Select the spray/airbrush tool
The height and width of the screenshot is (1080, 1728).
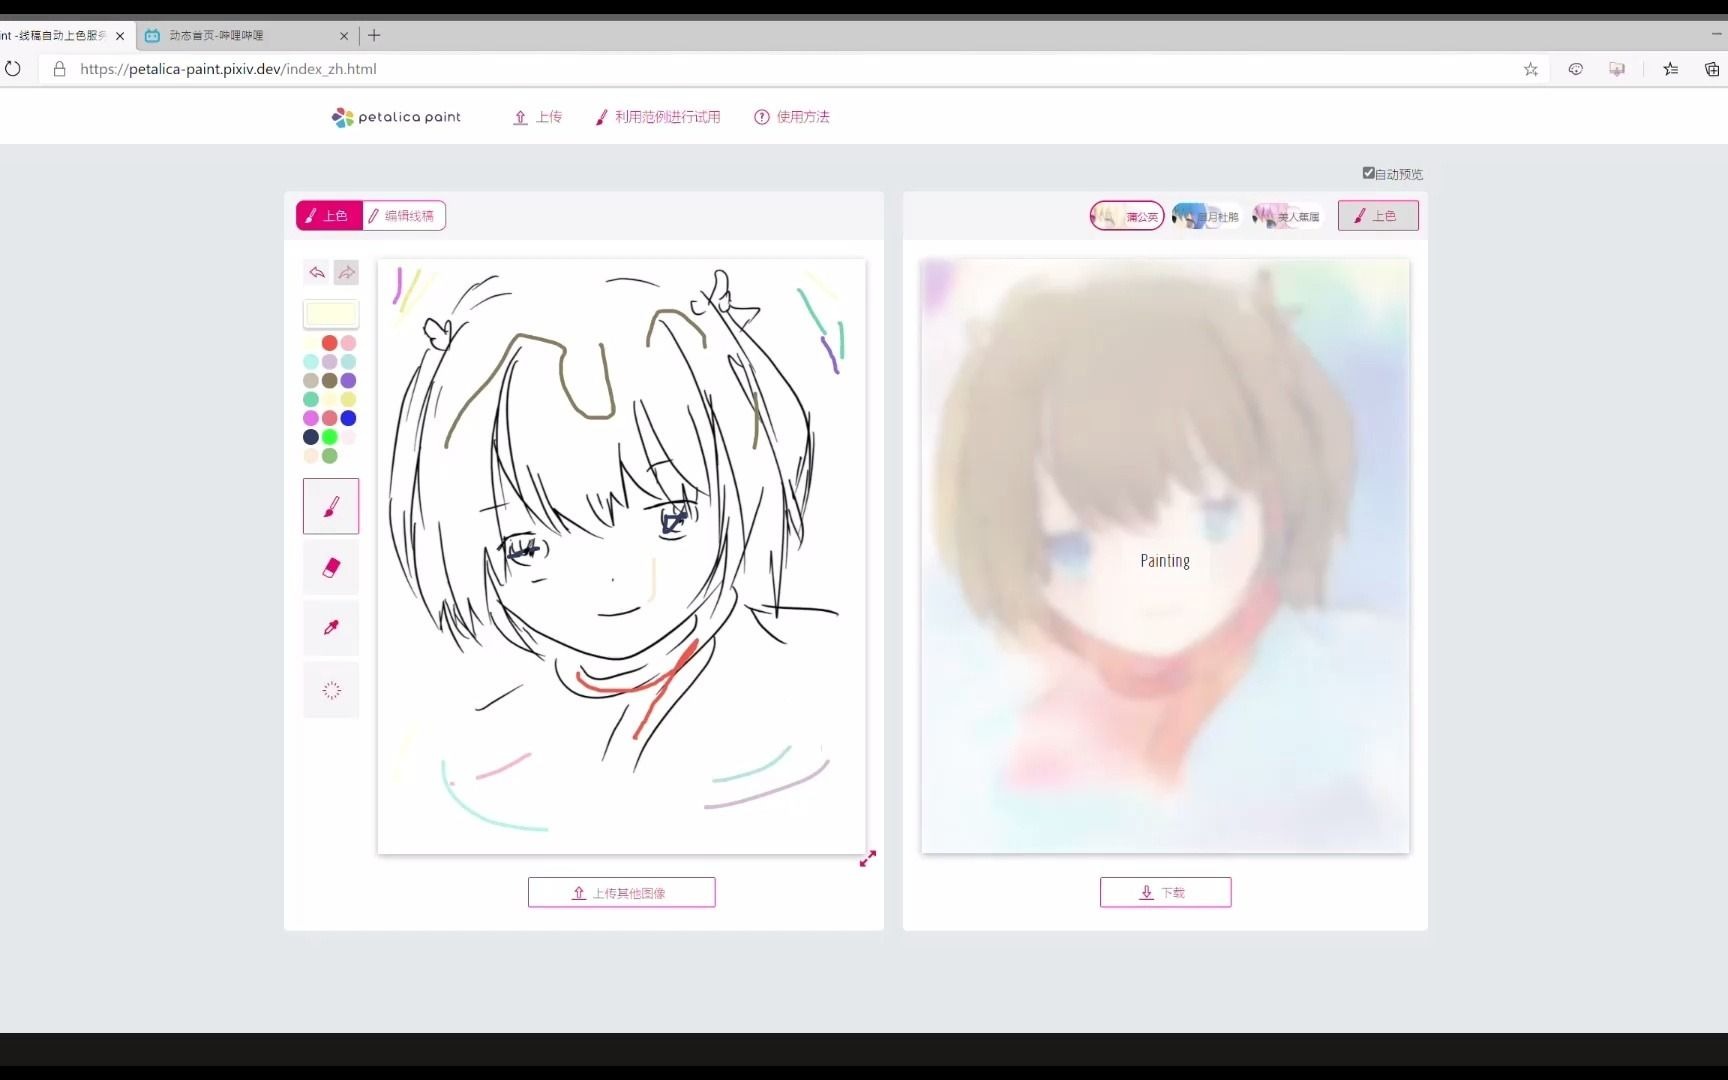click(330, 690)
